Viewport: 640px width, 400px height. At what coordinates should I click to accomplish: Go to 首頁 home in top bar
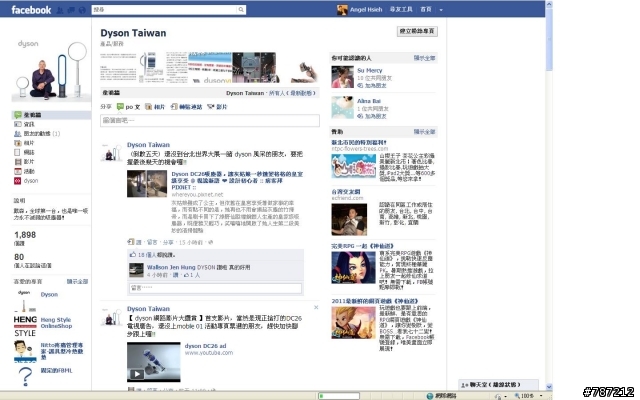point(426,9)
